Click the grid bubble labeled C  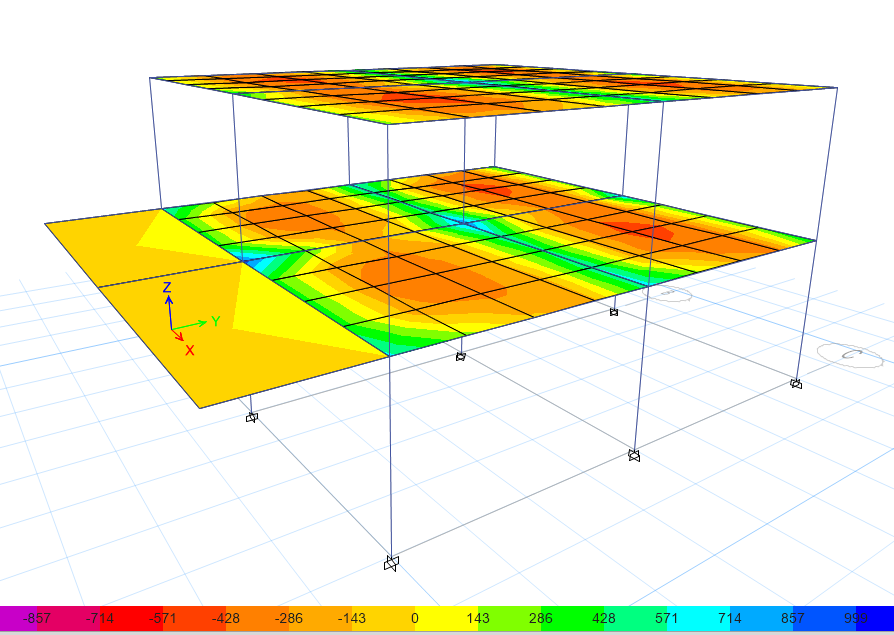pos(850,355)
